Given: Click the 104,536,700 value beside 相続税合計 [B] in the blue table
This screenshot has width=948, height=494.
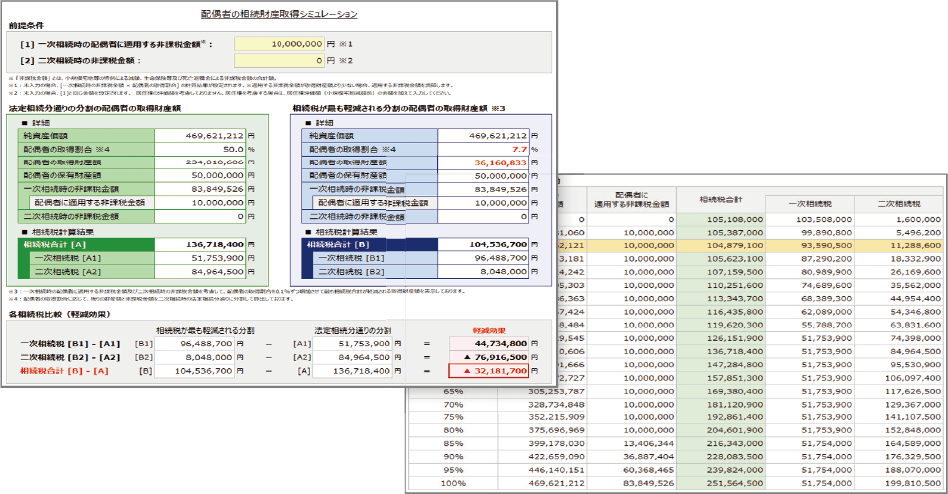Looking at the screenshot, I should tap(483, 245).
